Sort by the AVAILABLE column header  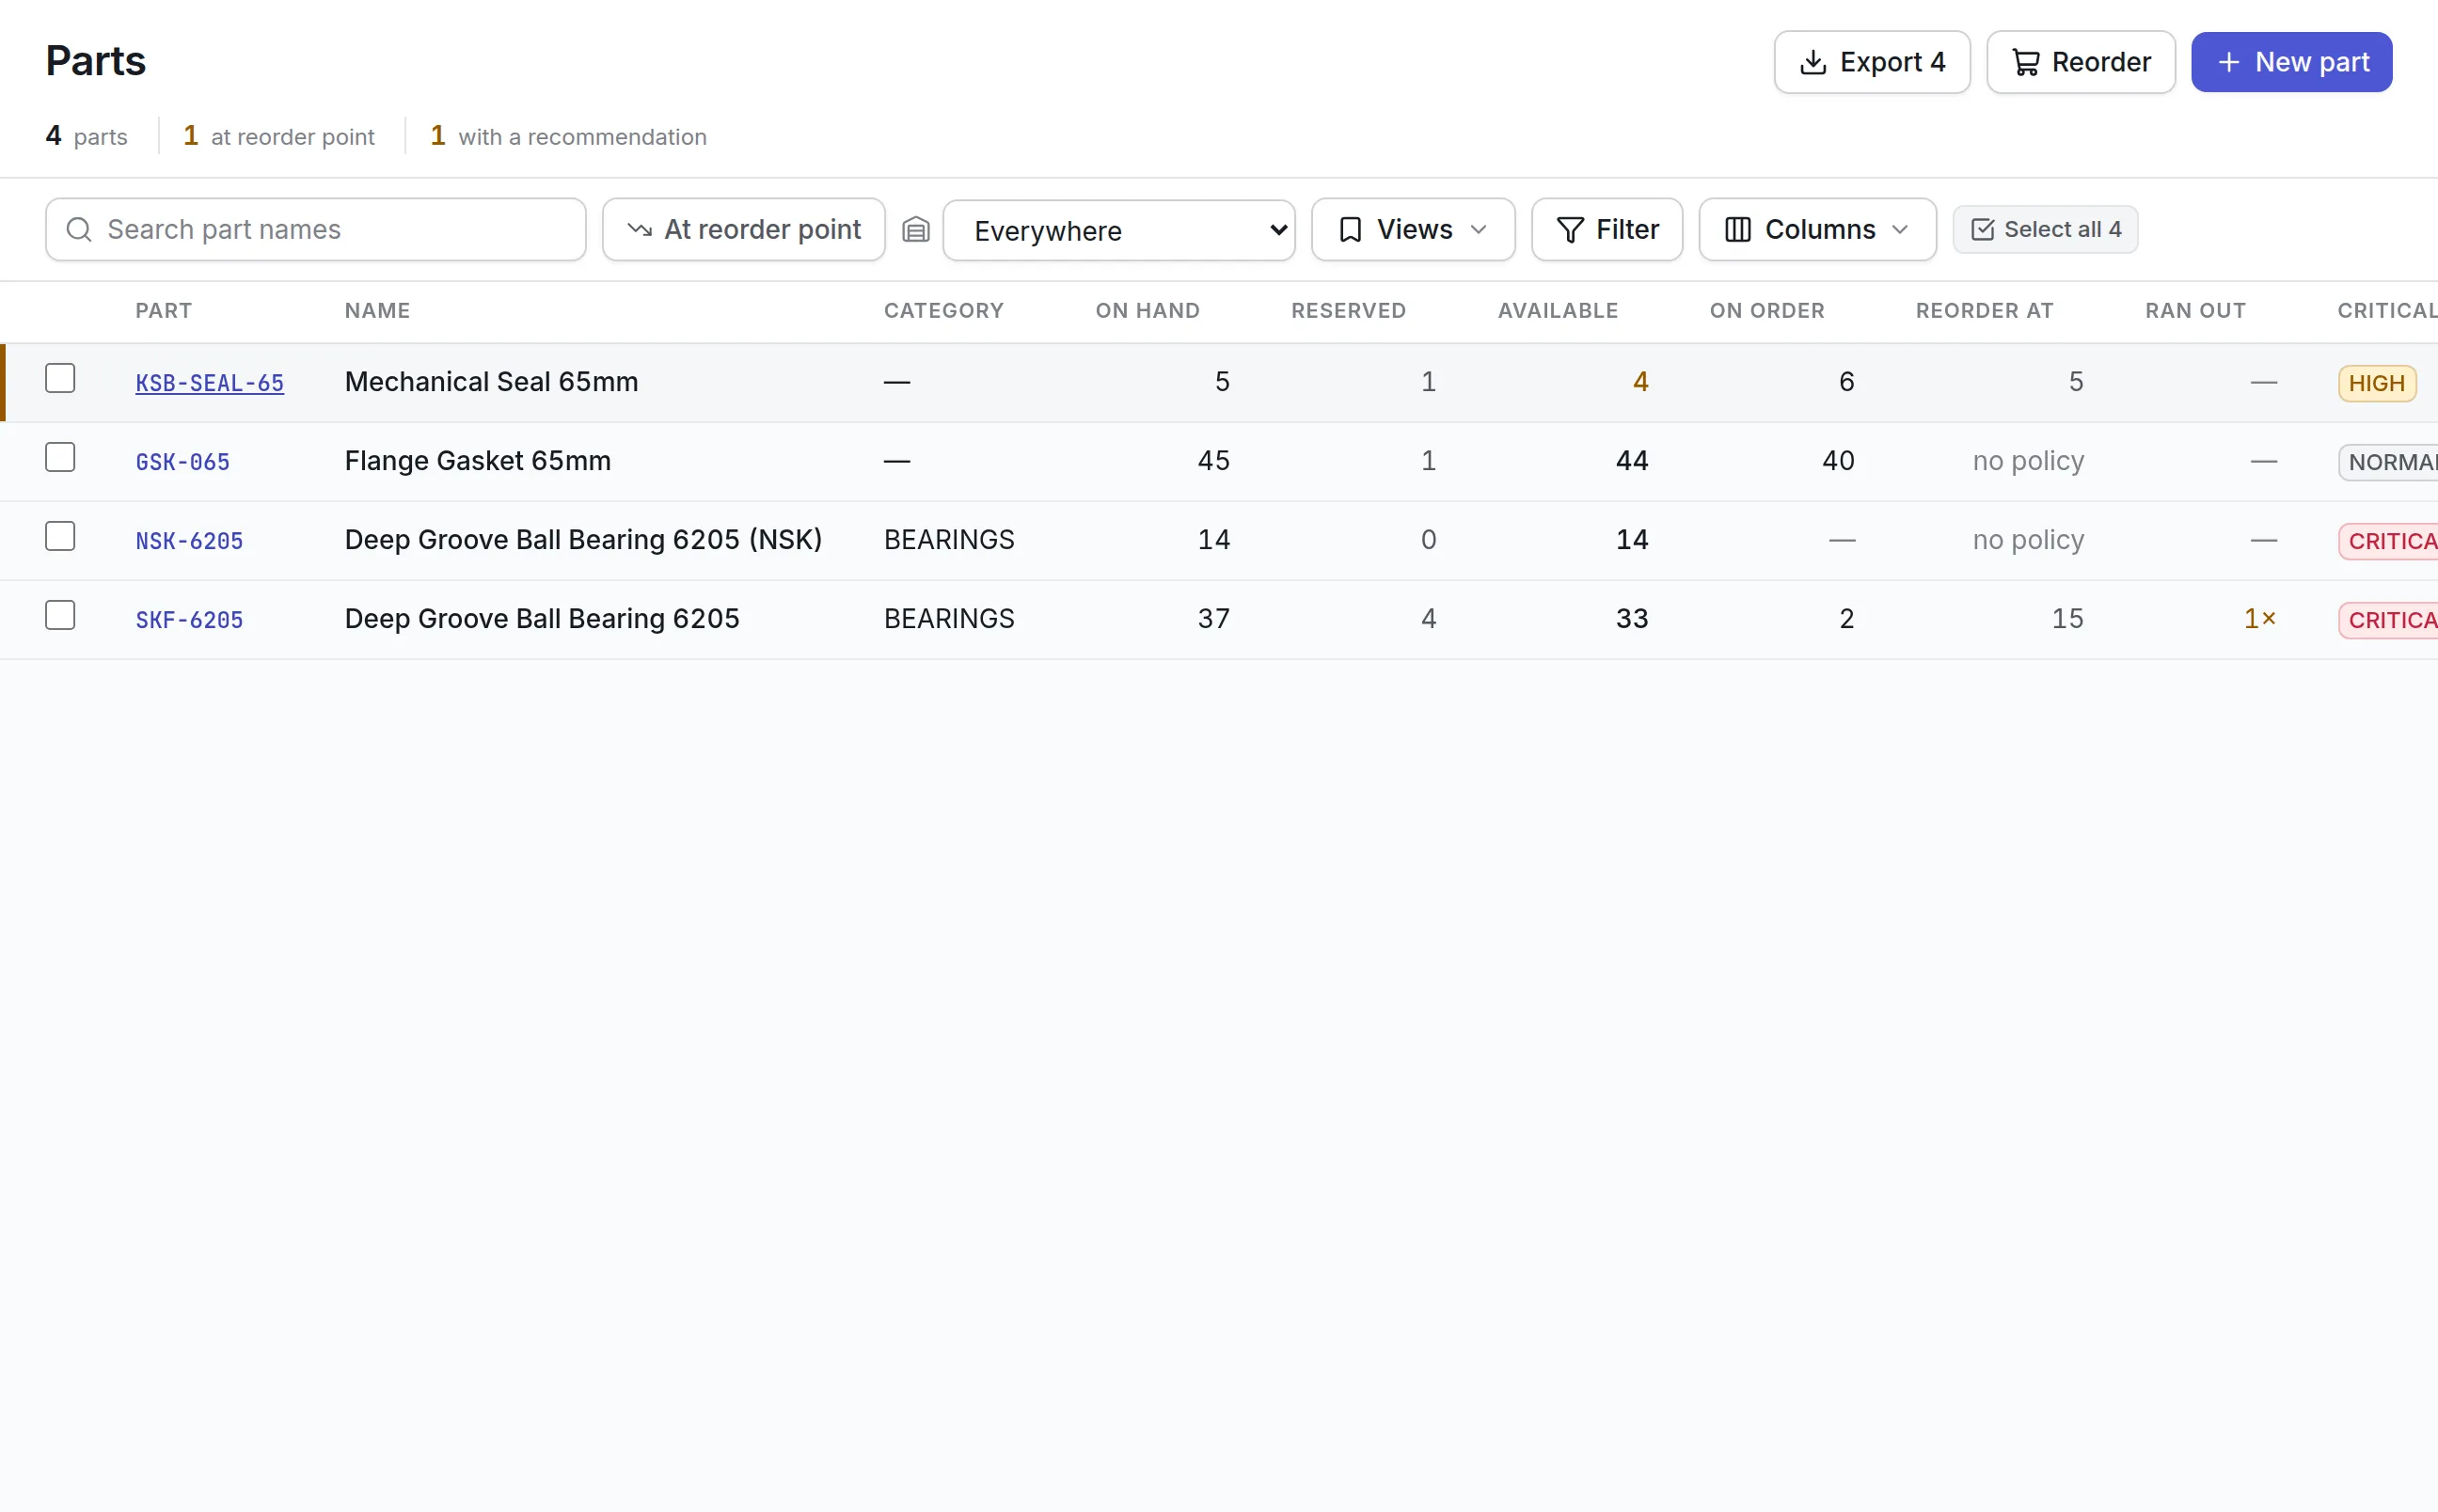coord(1557,311)
